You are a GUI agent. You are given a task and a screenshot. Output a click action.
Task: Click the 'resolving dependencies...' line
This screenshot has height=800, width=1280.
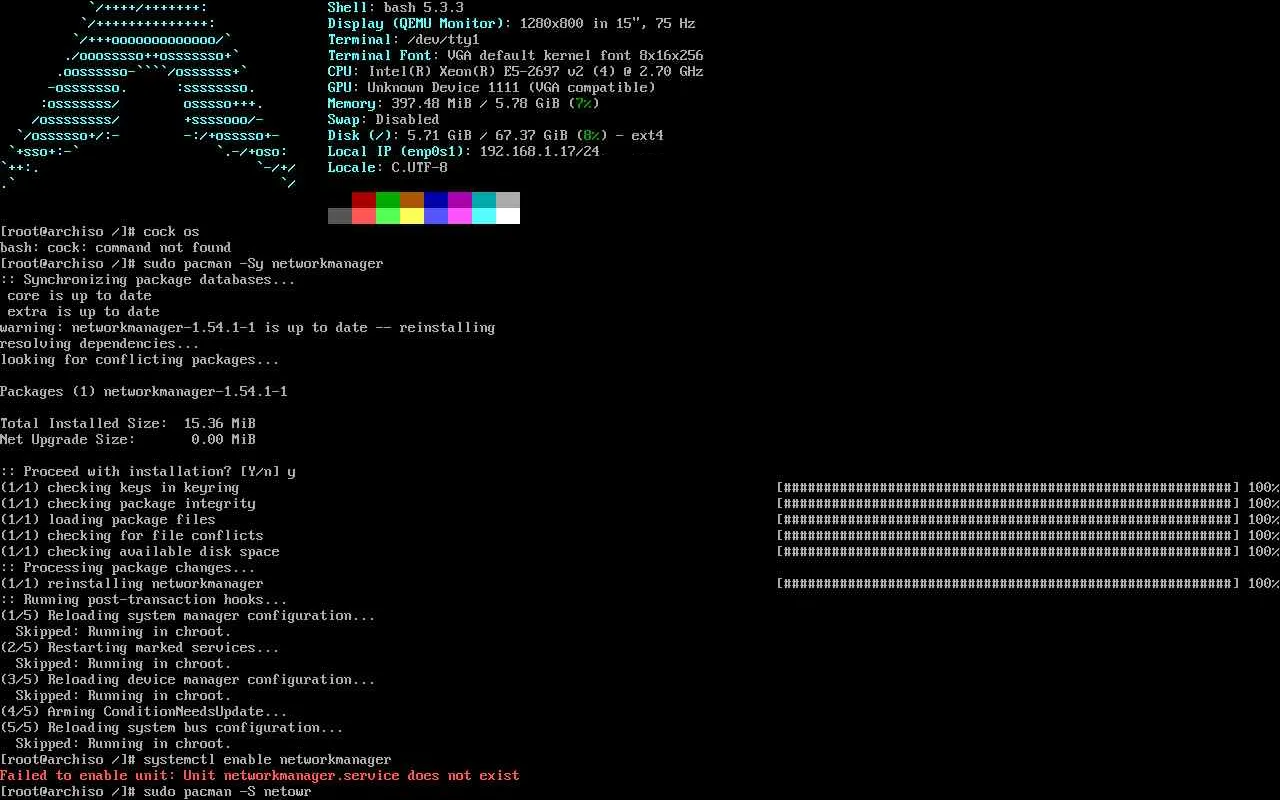tap(99, 344)
